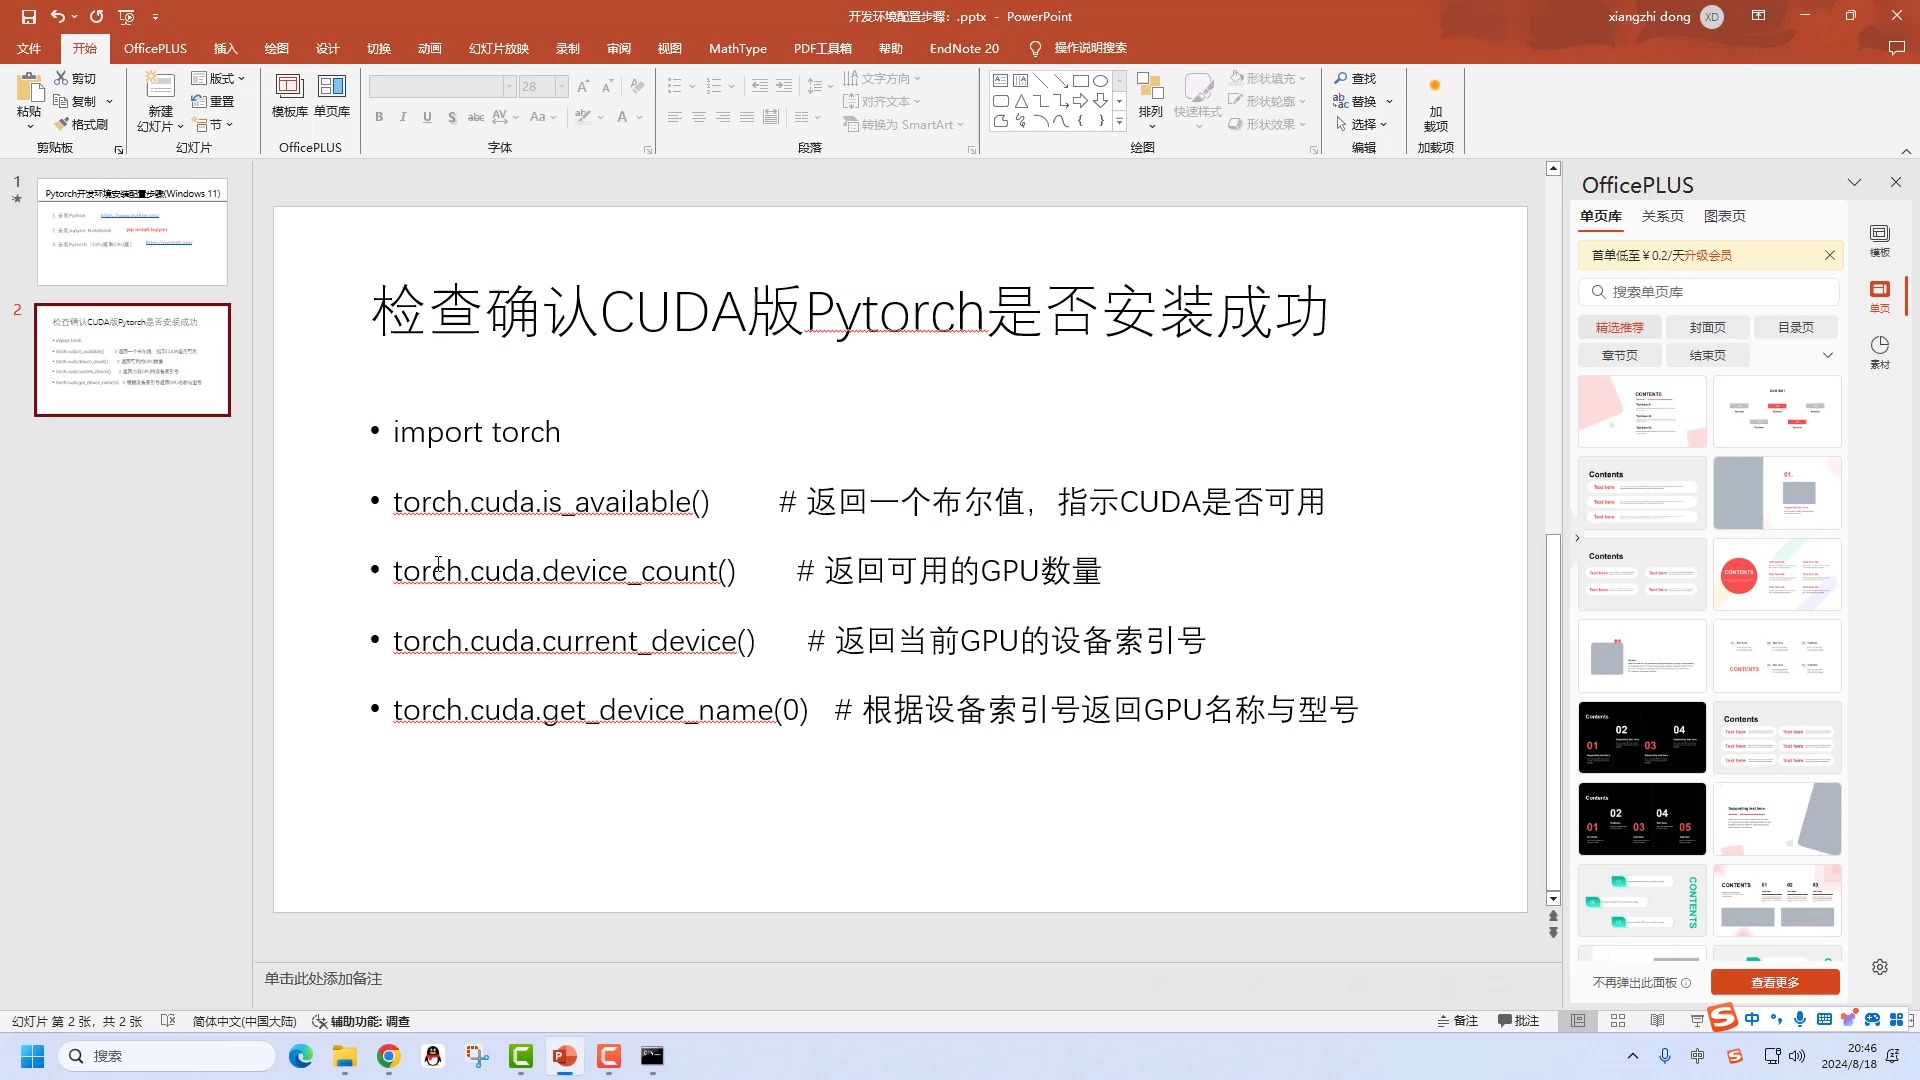Click the Save icon in quick access toolbar
Screen dimensions: 1920x1080
[28, 16]
